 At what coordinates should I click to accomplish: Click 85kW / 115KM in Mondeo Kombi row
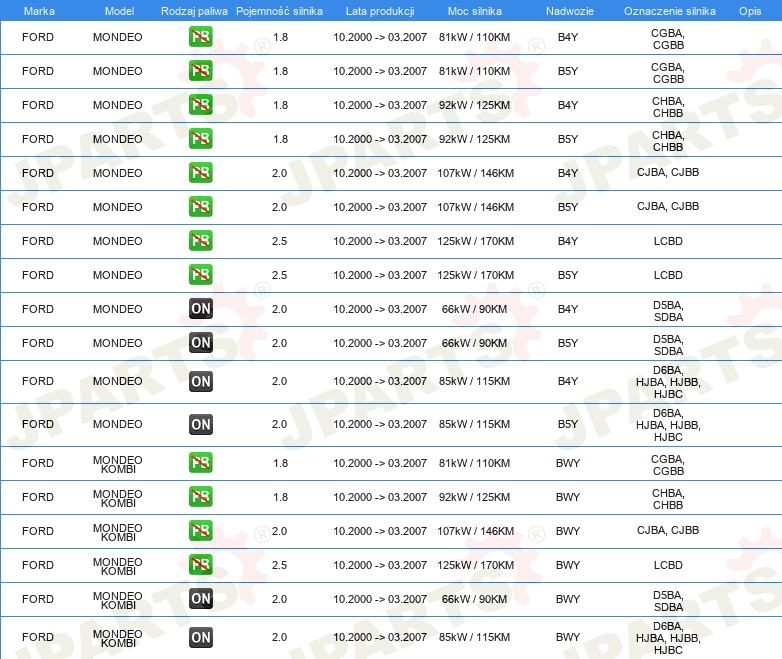(x=474, y=637)
